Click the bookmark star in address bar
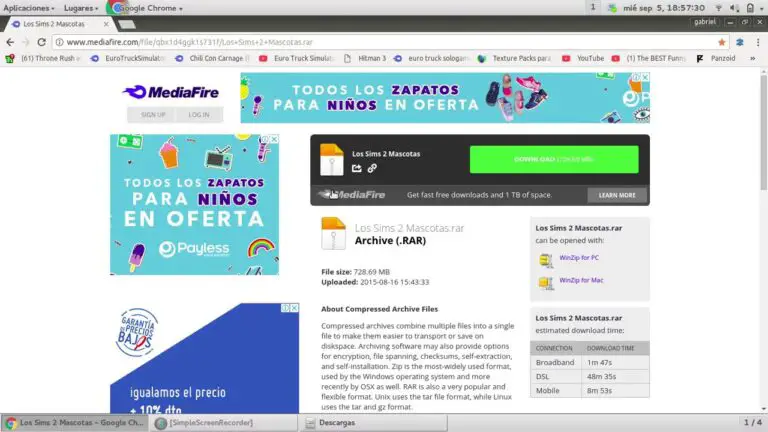The width and height of the screenshot is (768, 432). click(x=721, y=42)
